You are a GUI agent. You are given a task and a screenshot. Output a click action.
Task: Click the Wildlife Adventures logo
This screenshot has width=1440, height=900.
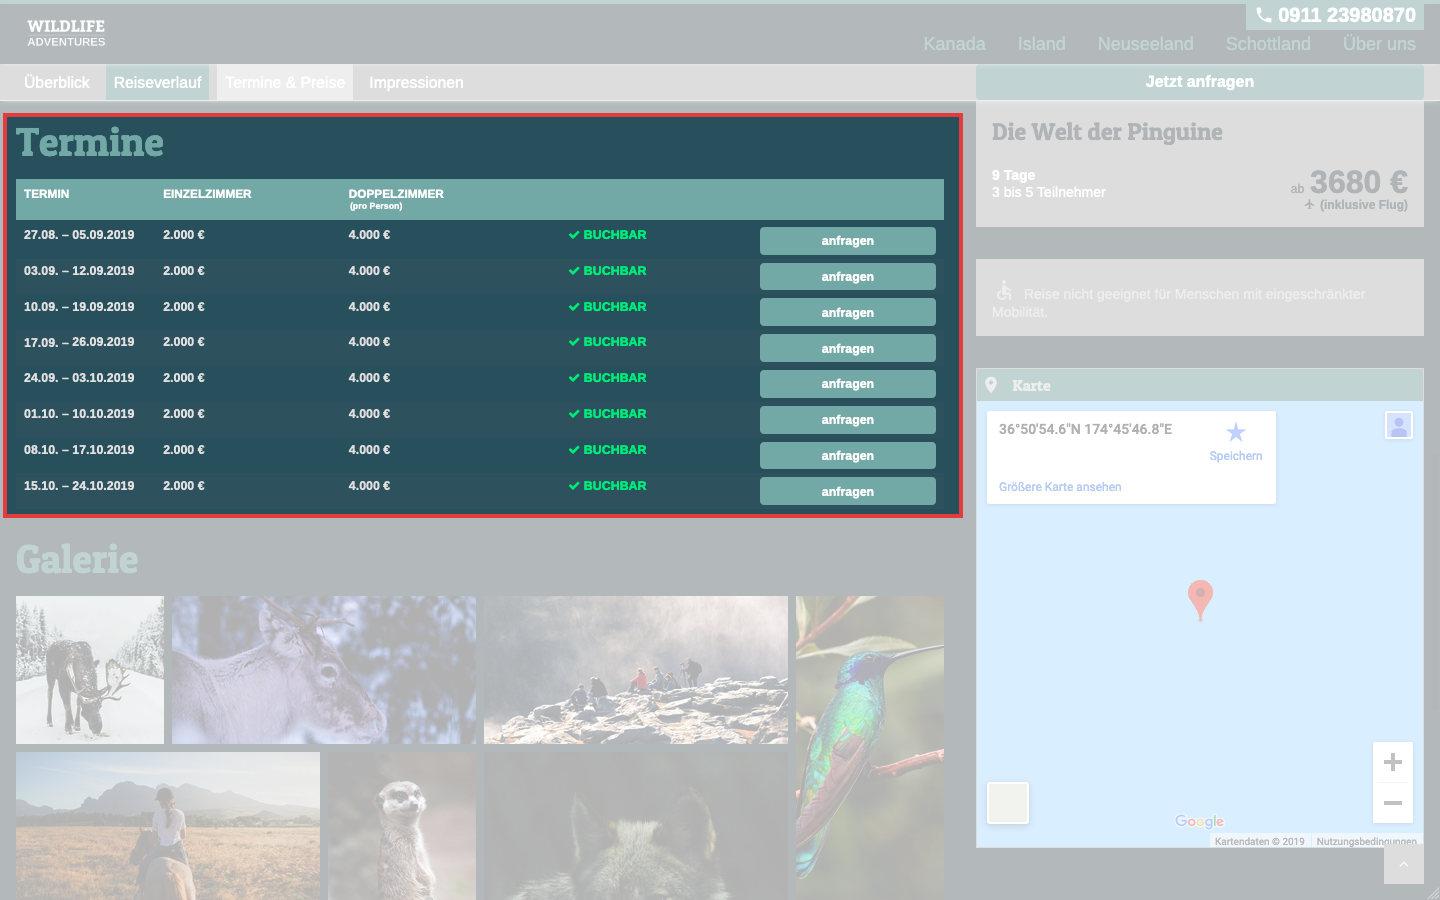point(66,33)
